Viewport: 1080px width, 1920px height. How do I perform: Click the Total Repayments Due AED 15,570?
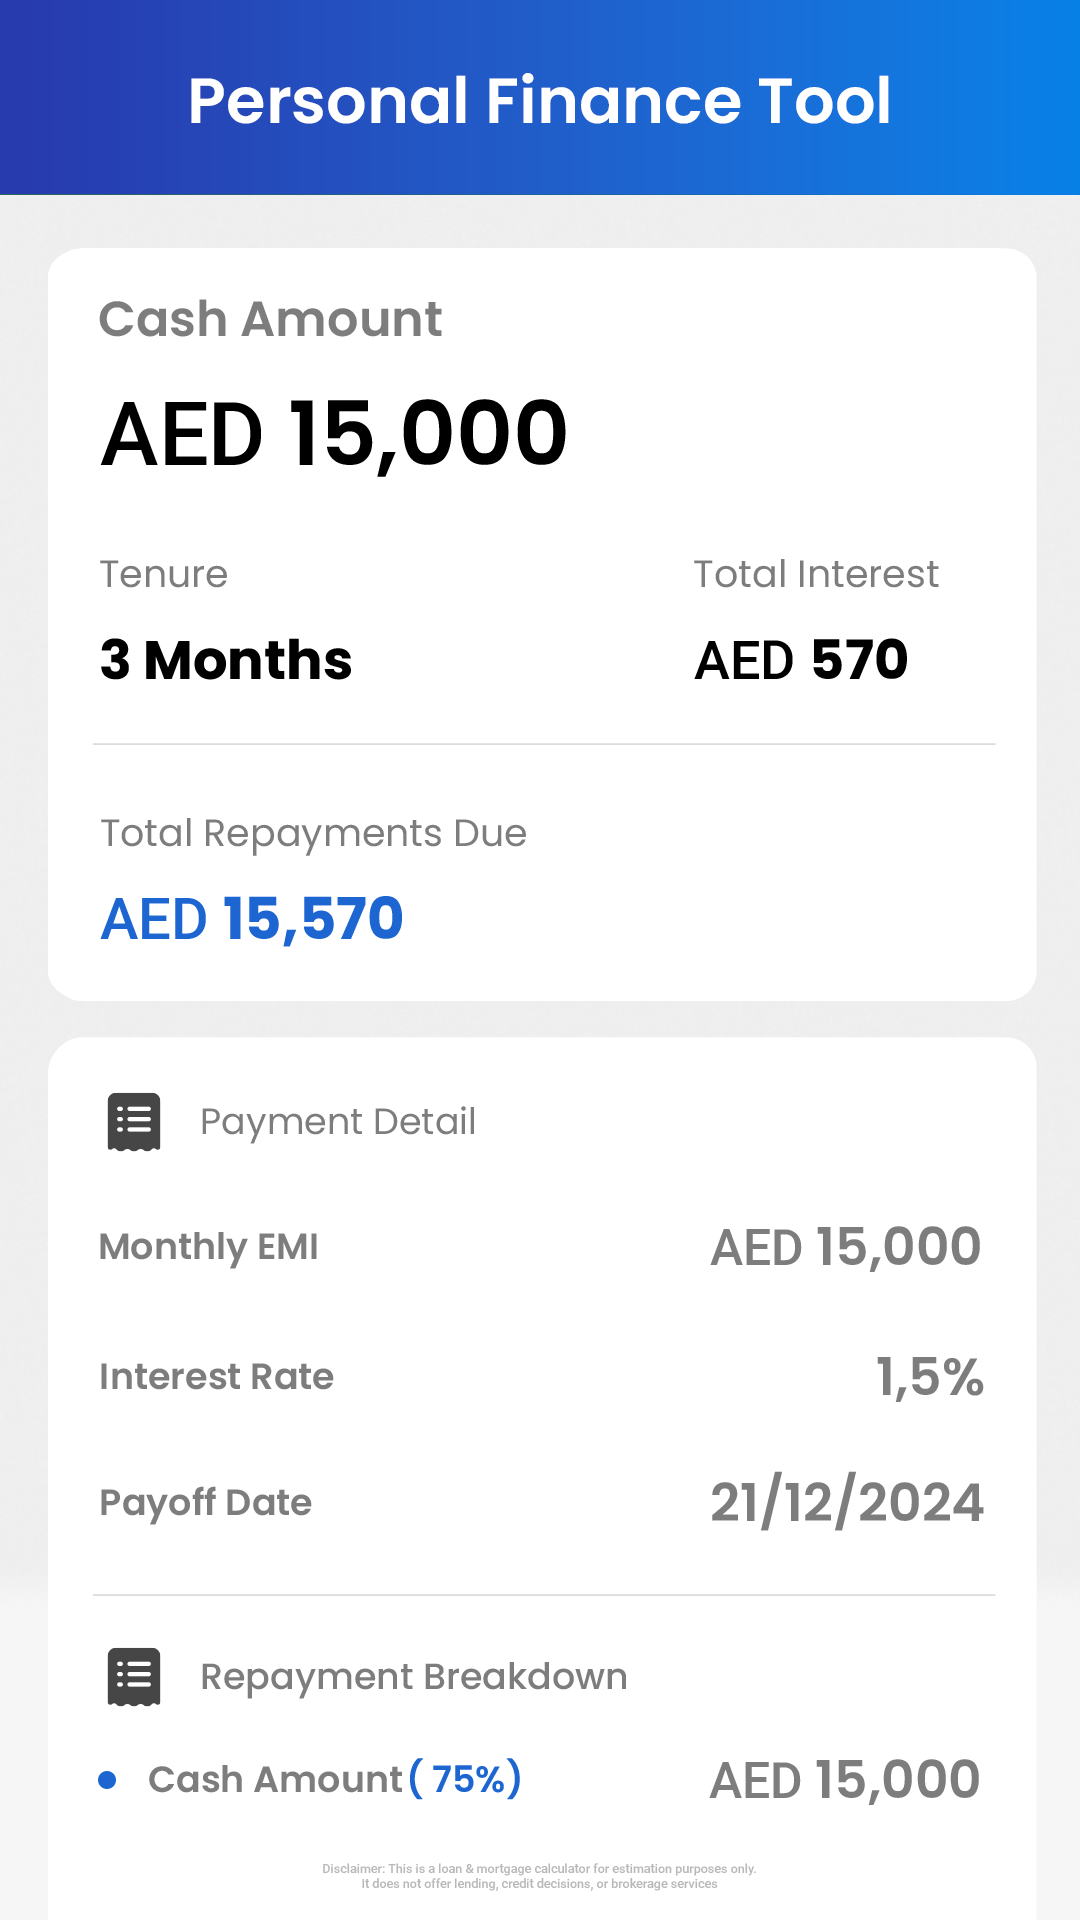coord(252,919)
